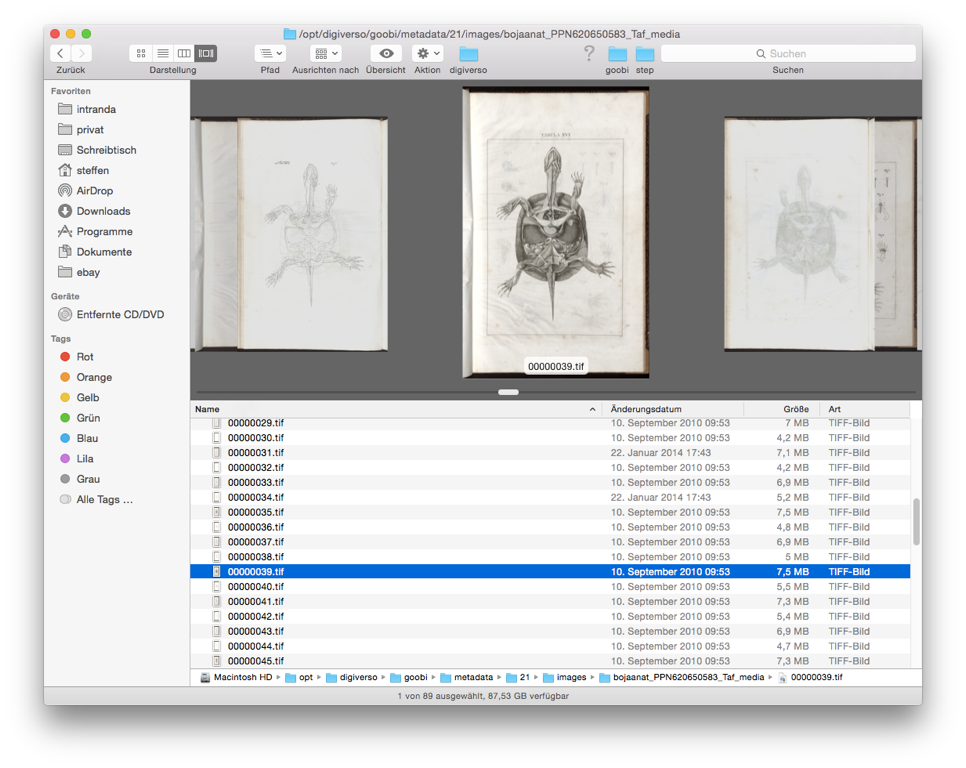This screenshot has width=966, height=768.
Task: Click goobi in the path bar
Action: pyautogui.click(x=409, y=677)
